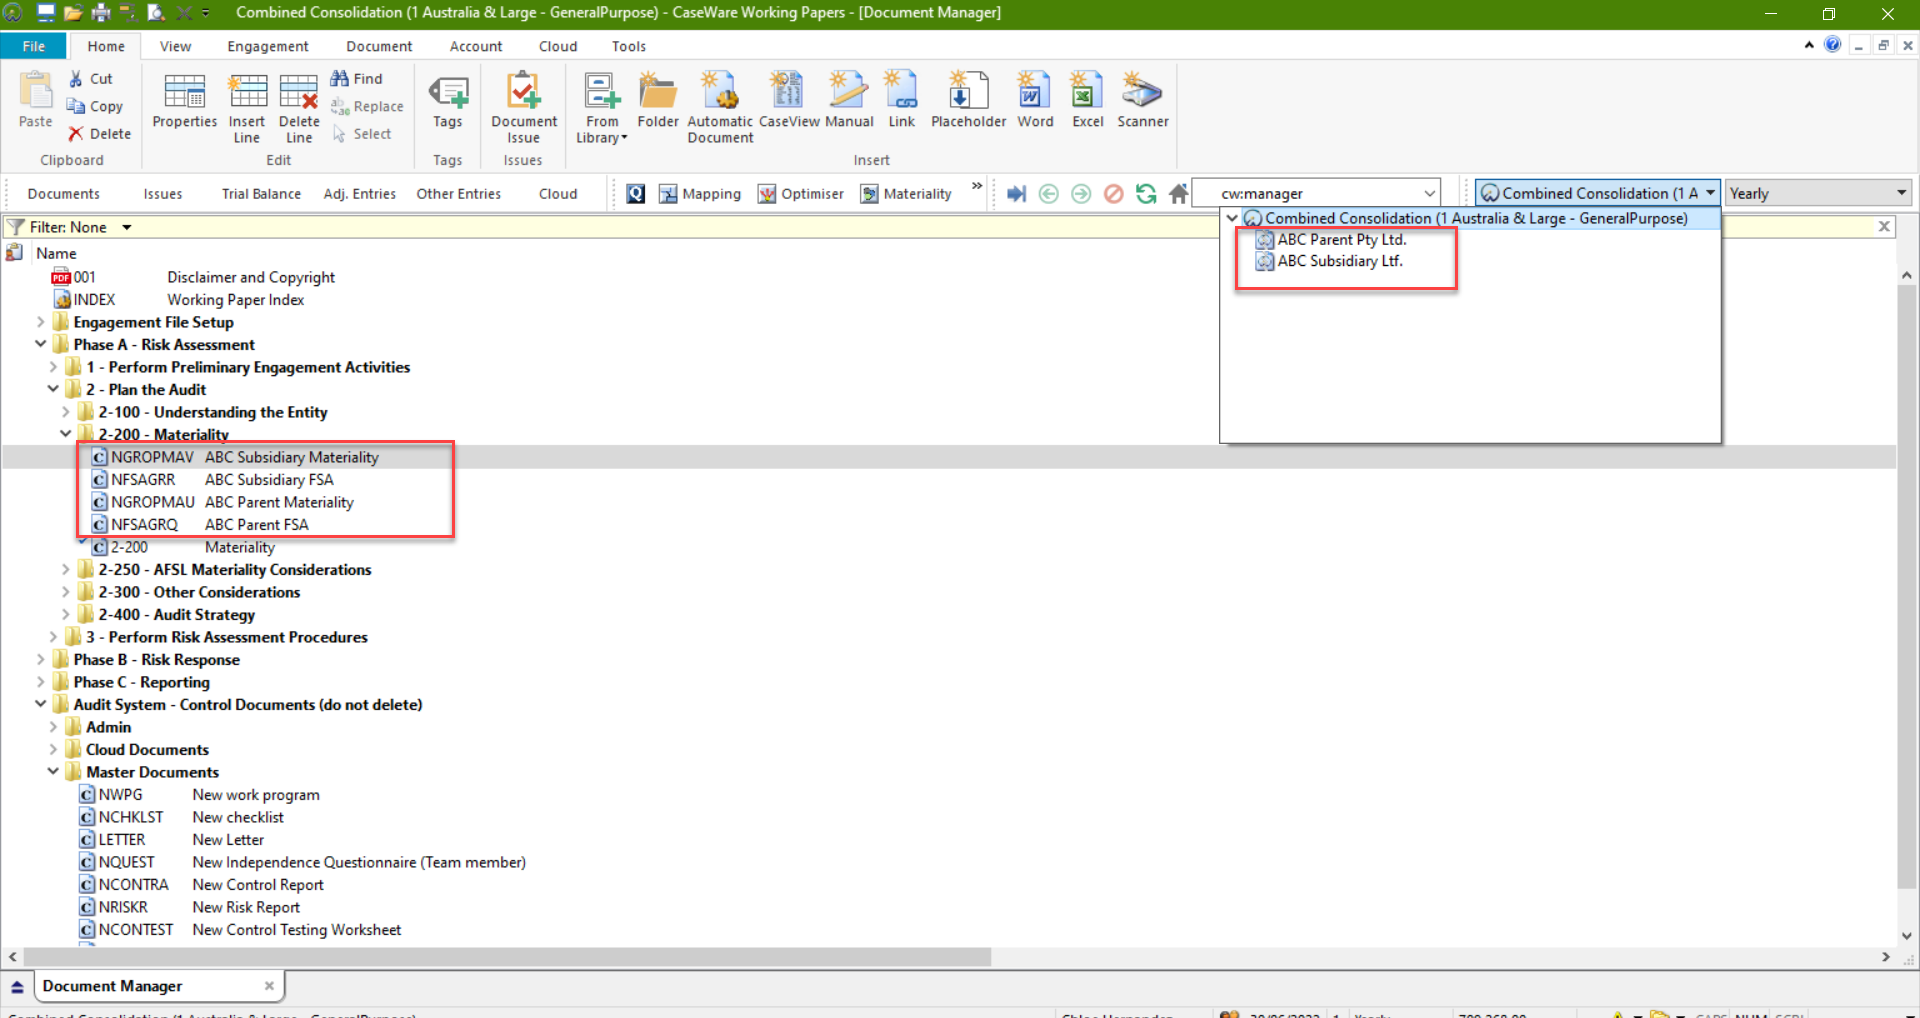Open the Cloud view in toolbar
The image size is (1920, 1018).
point(558,194)
